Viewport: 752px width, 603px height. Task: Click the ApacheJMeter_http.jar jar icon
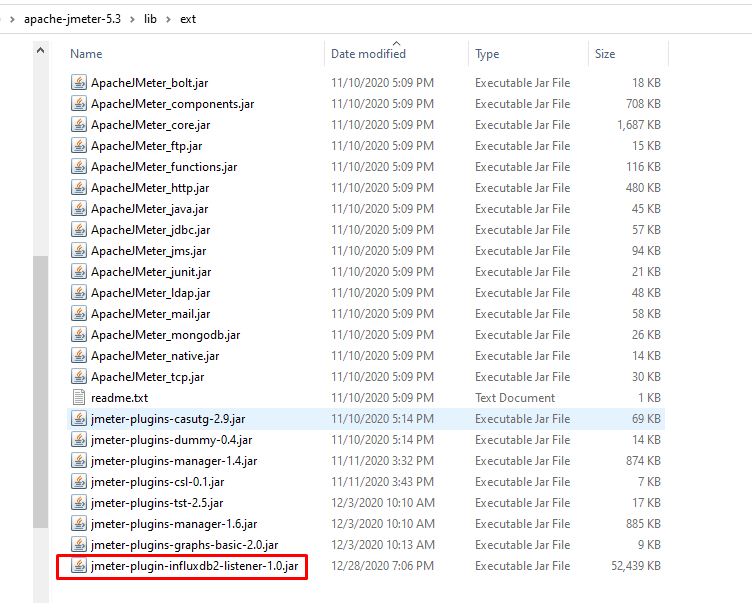[79, 188]
